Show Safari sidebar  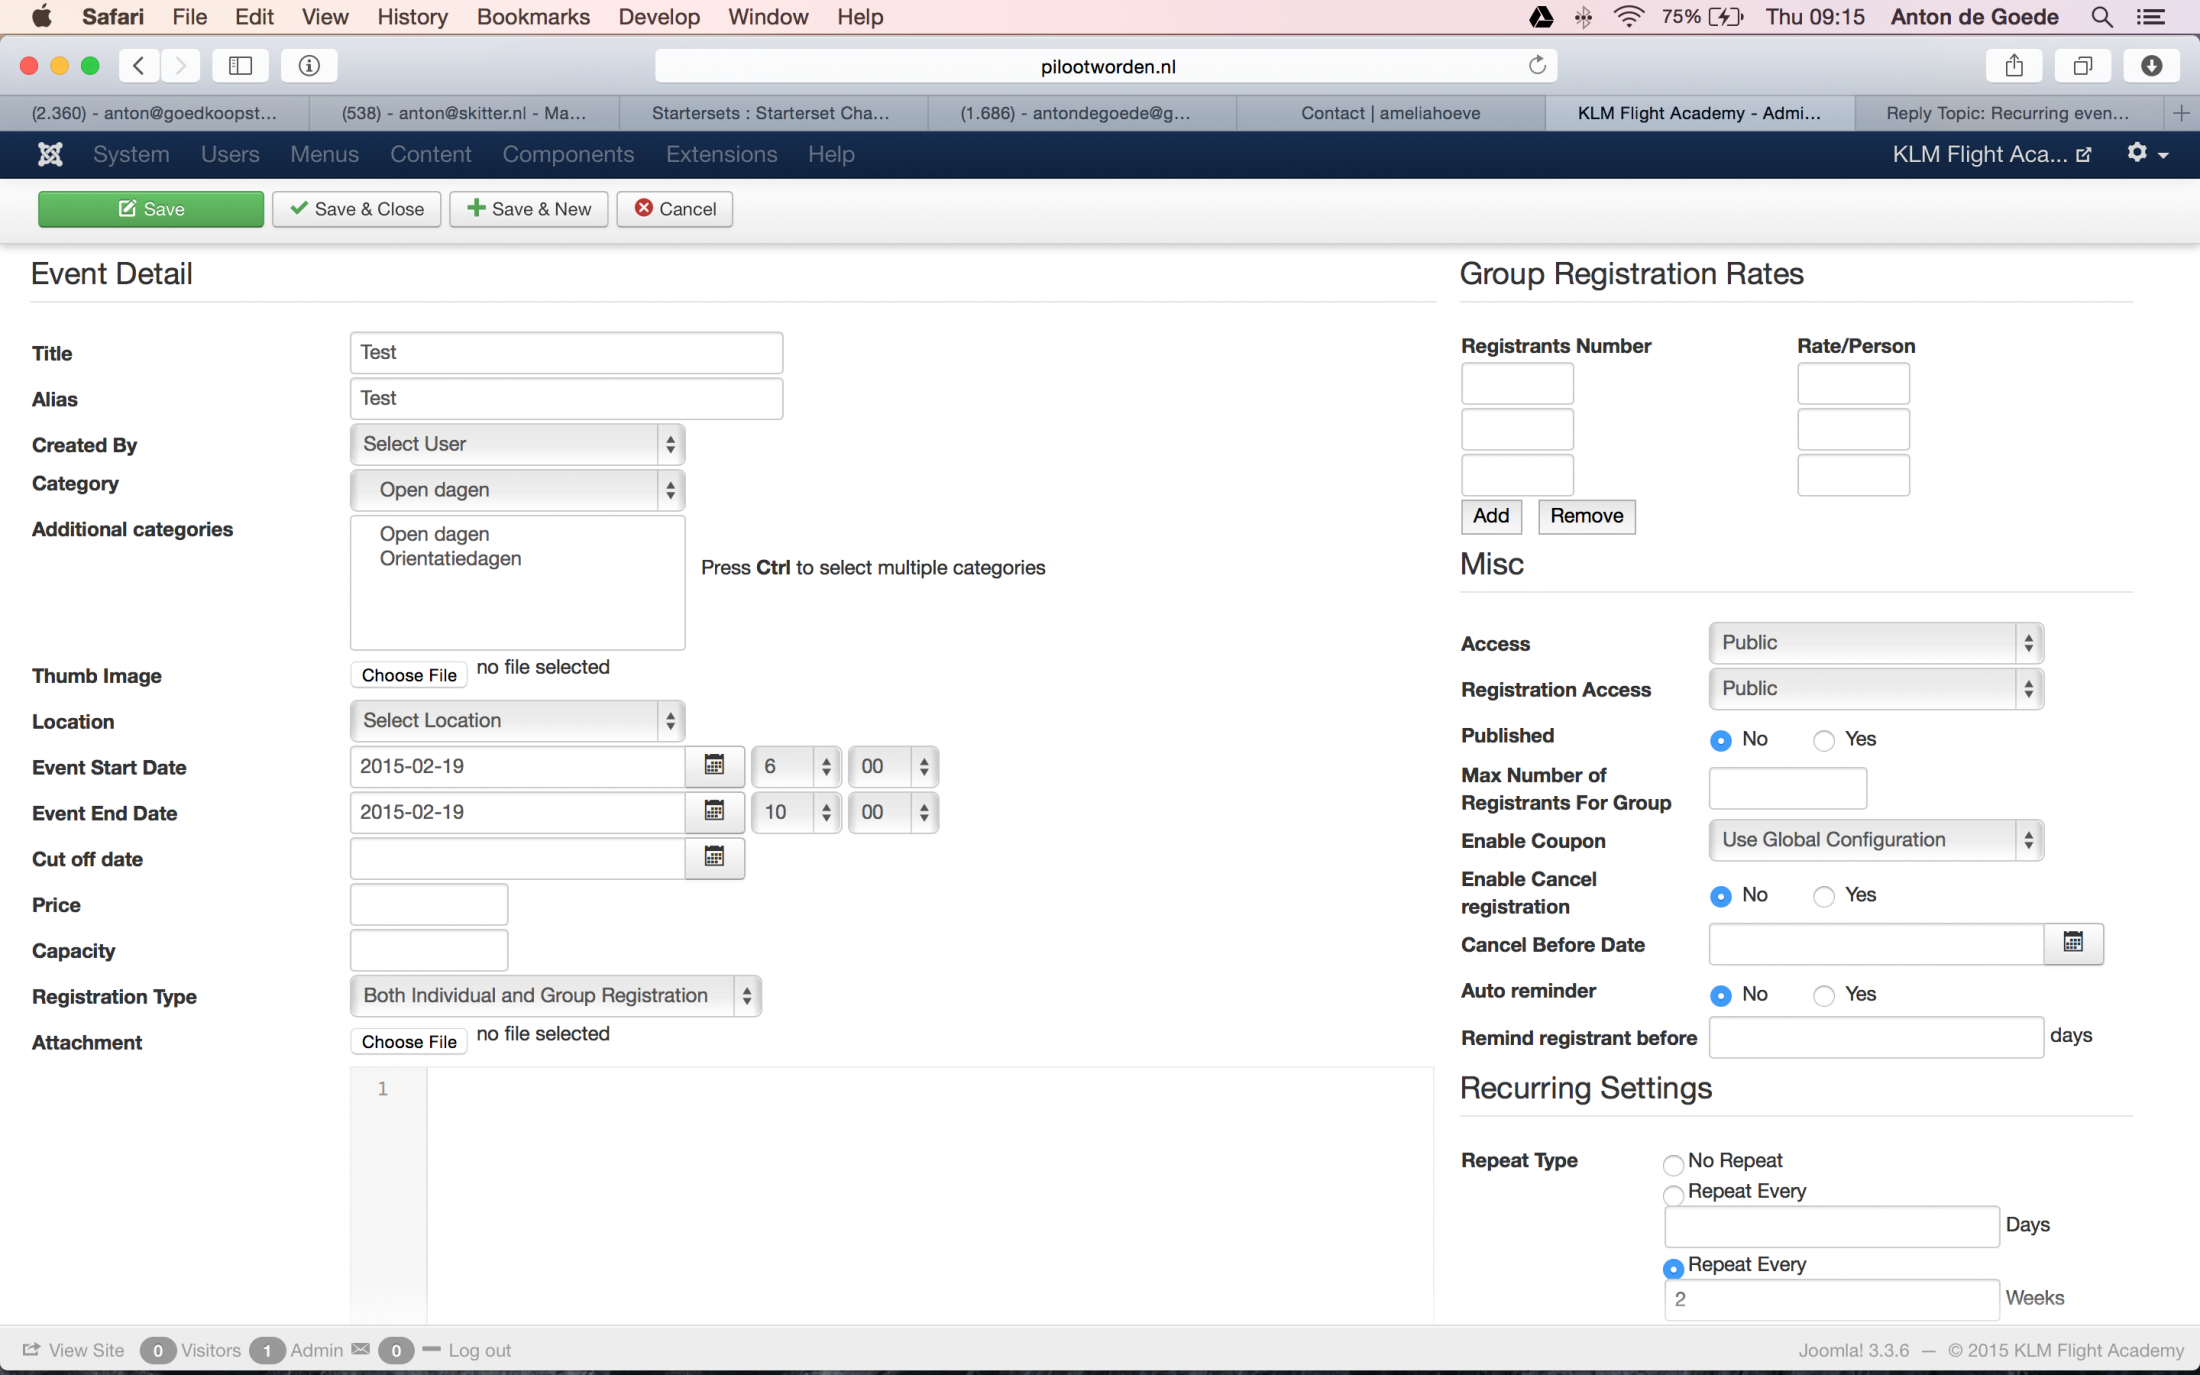(x=240, y=66)
